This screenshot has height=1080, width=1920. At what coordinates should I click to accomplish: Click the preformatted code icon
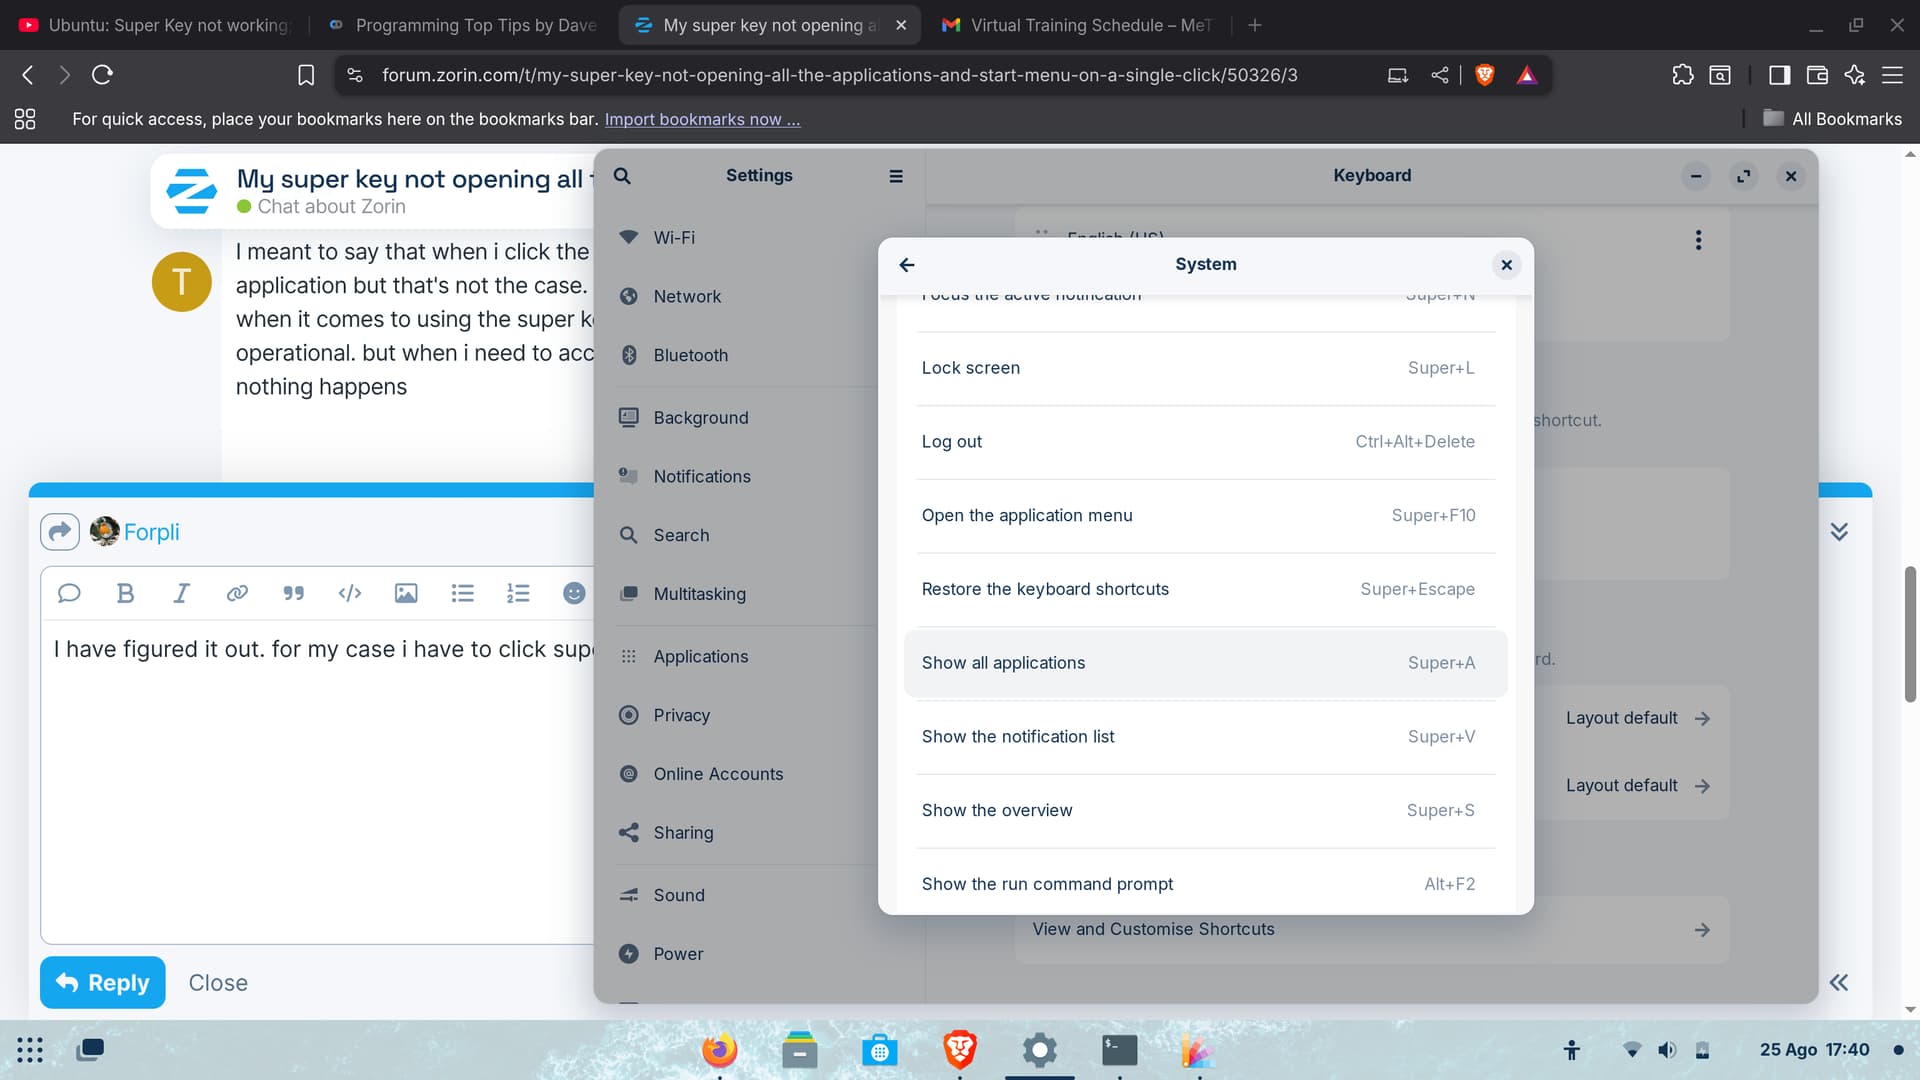[x=349, y=593]
